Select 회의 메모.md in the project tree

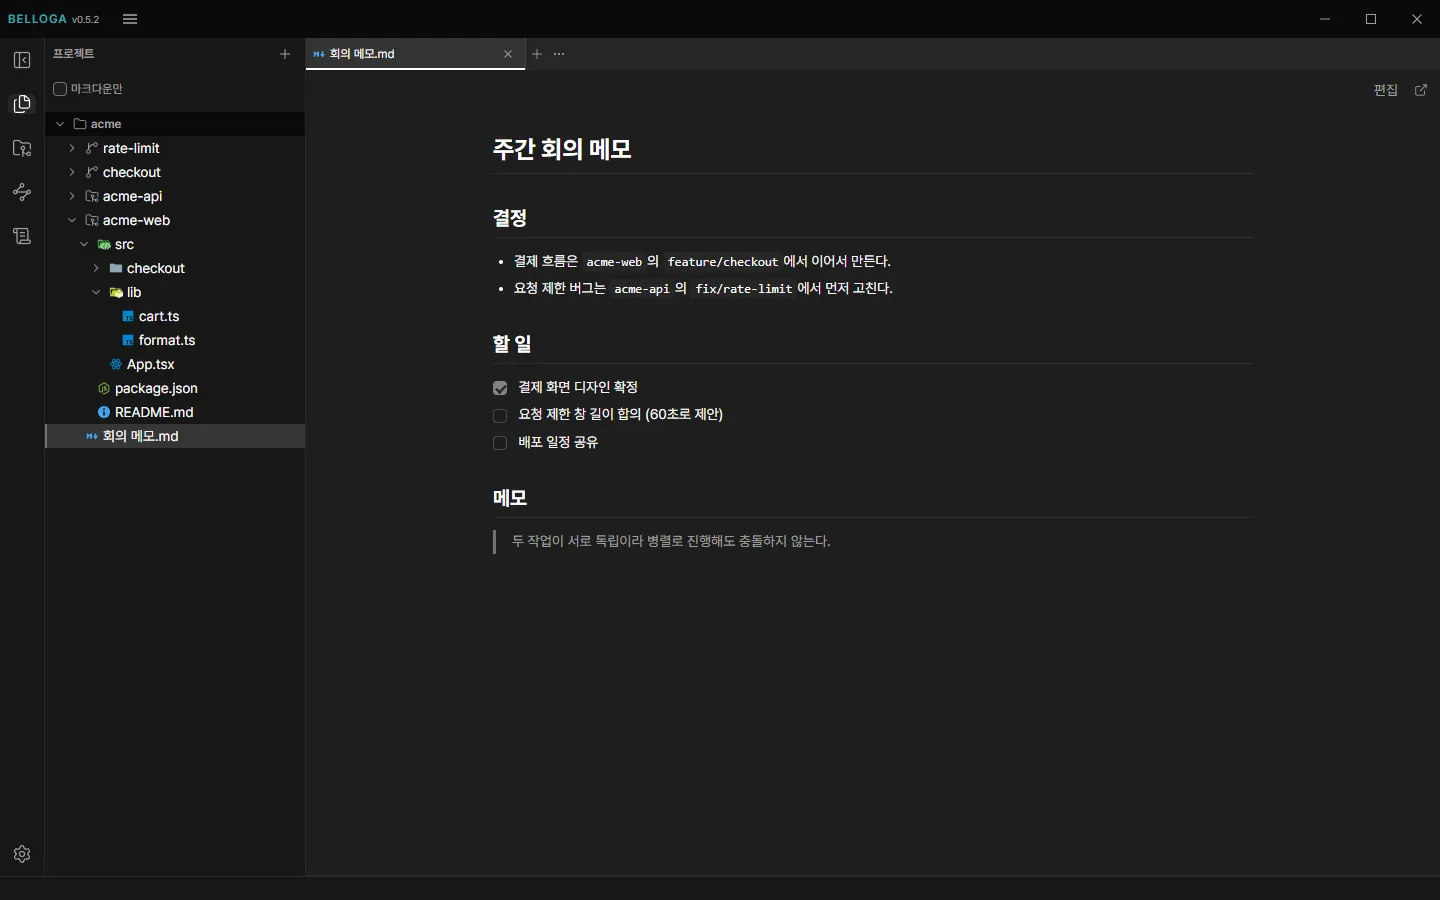[x=175, y=436]
